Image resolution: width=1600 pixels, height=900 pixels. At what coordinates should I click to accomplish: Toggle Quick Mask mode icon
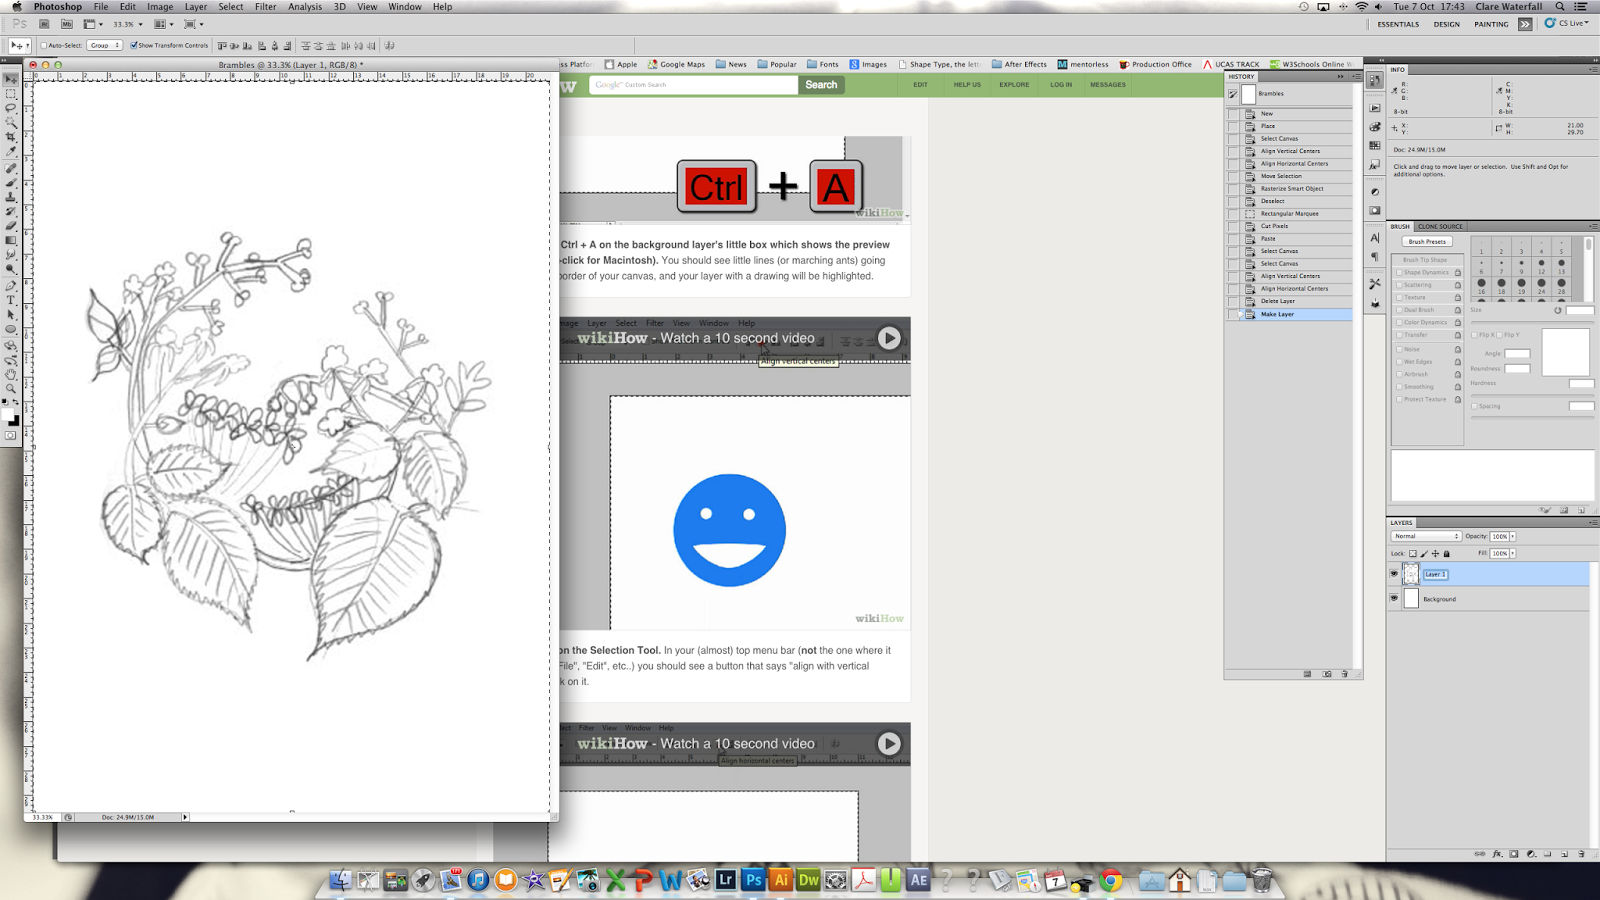11,436
